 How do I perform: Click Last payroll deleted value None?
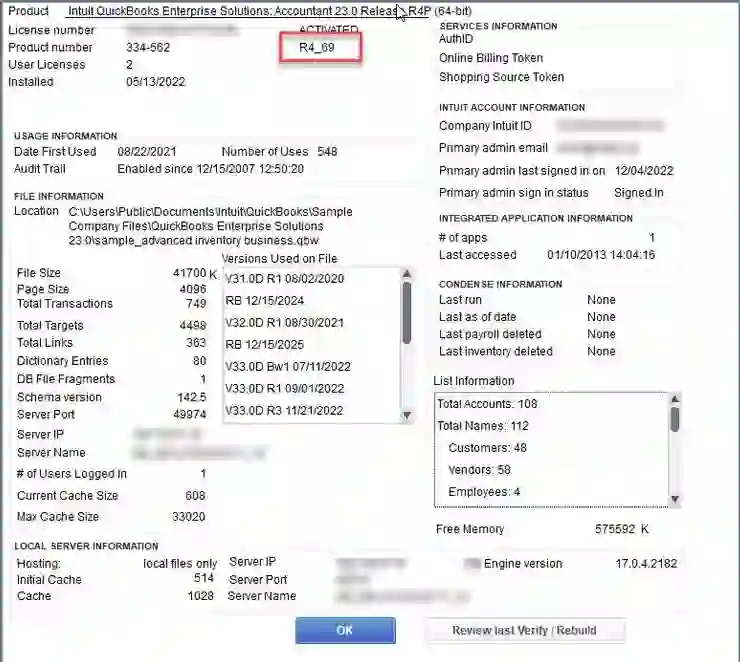click(x=601, y=335)
